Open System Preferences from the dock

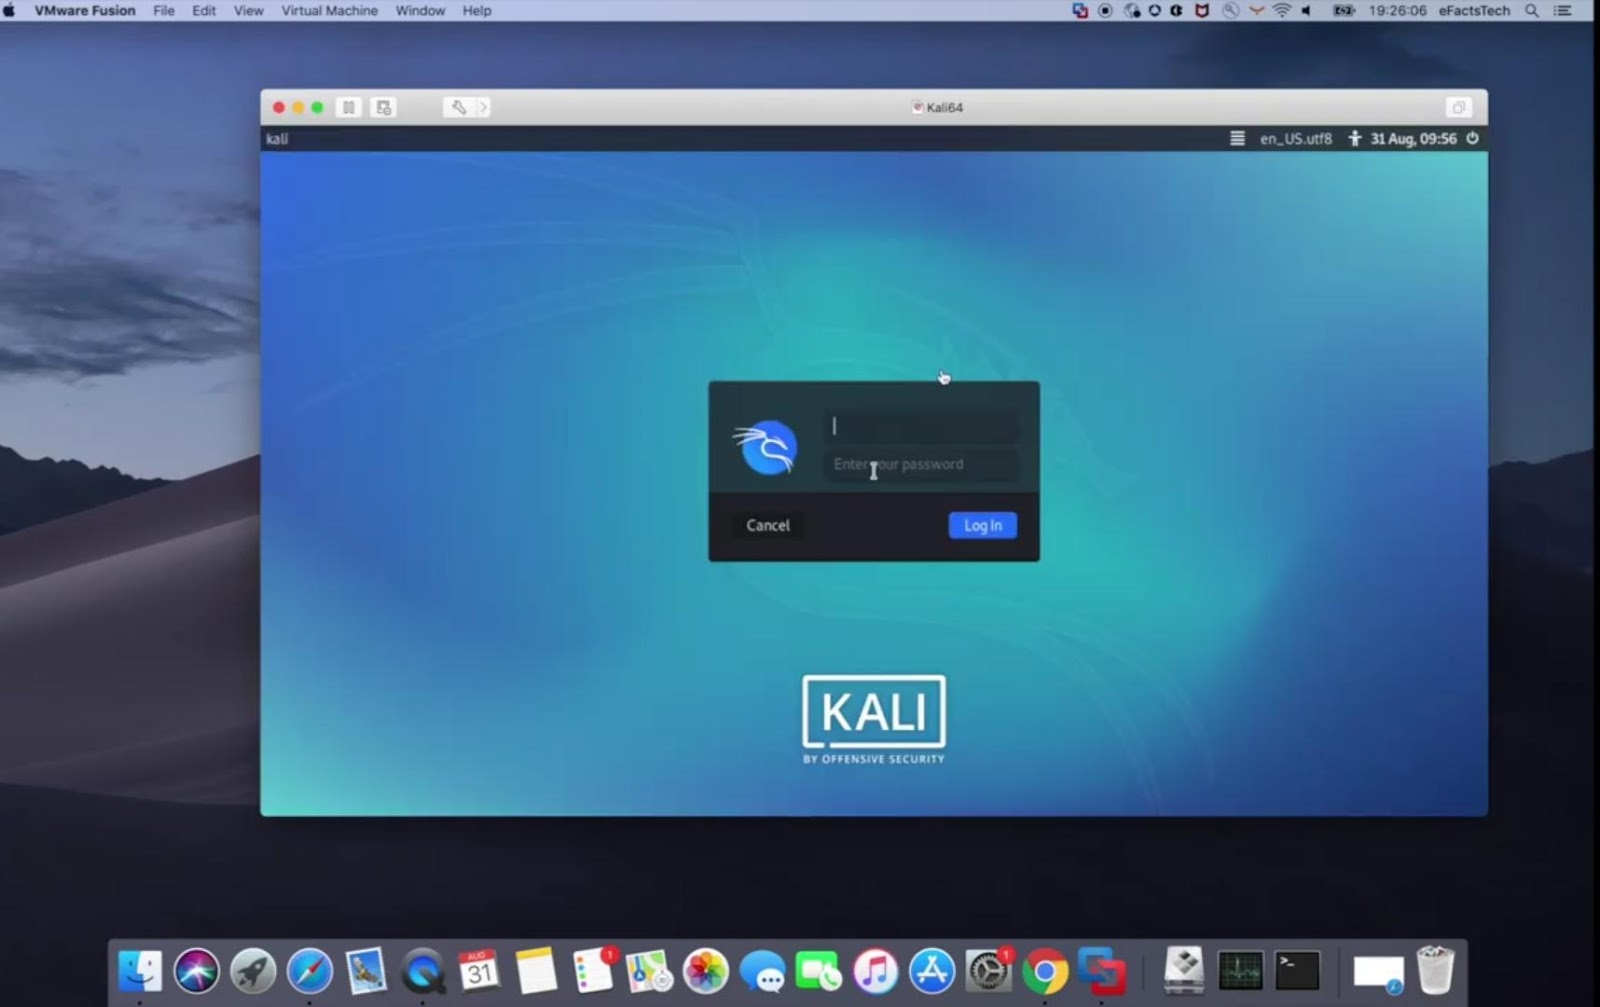(x=989, y=971)
